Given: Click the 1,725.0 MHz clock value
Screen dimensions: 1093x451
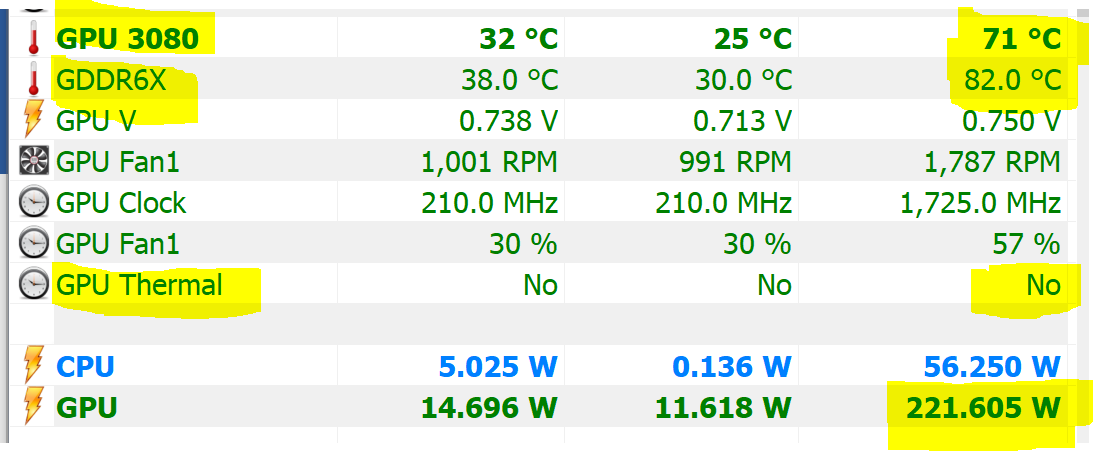Looking at the screenshot, I should pyautogui.click(x=981, y=204).
